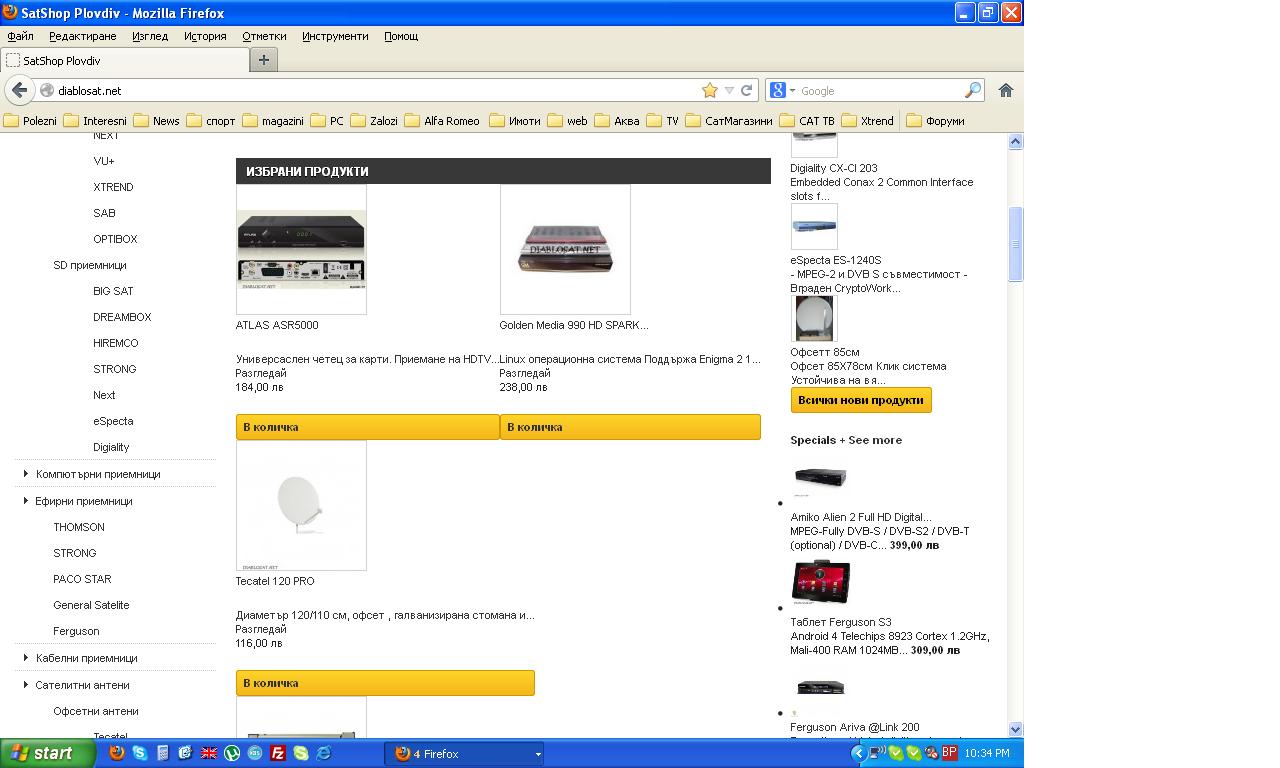Open the Изглед menu

tap(150, 36)
